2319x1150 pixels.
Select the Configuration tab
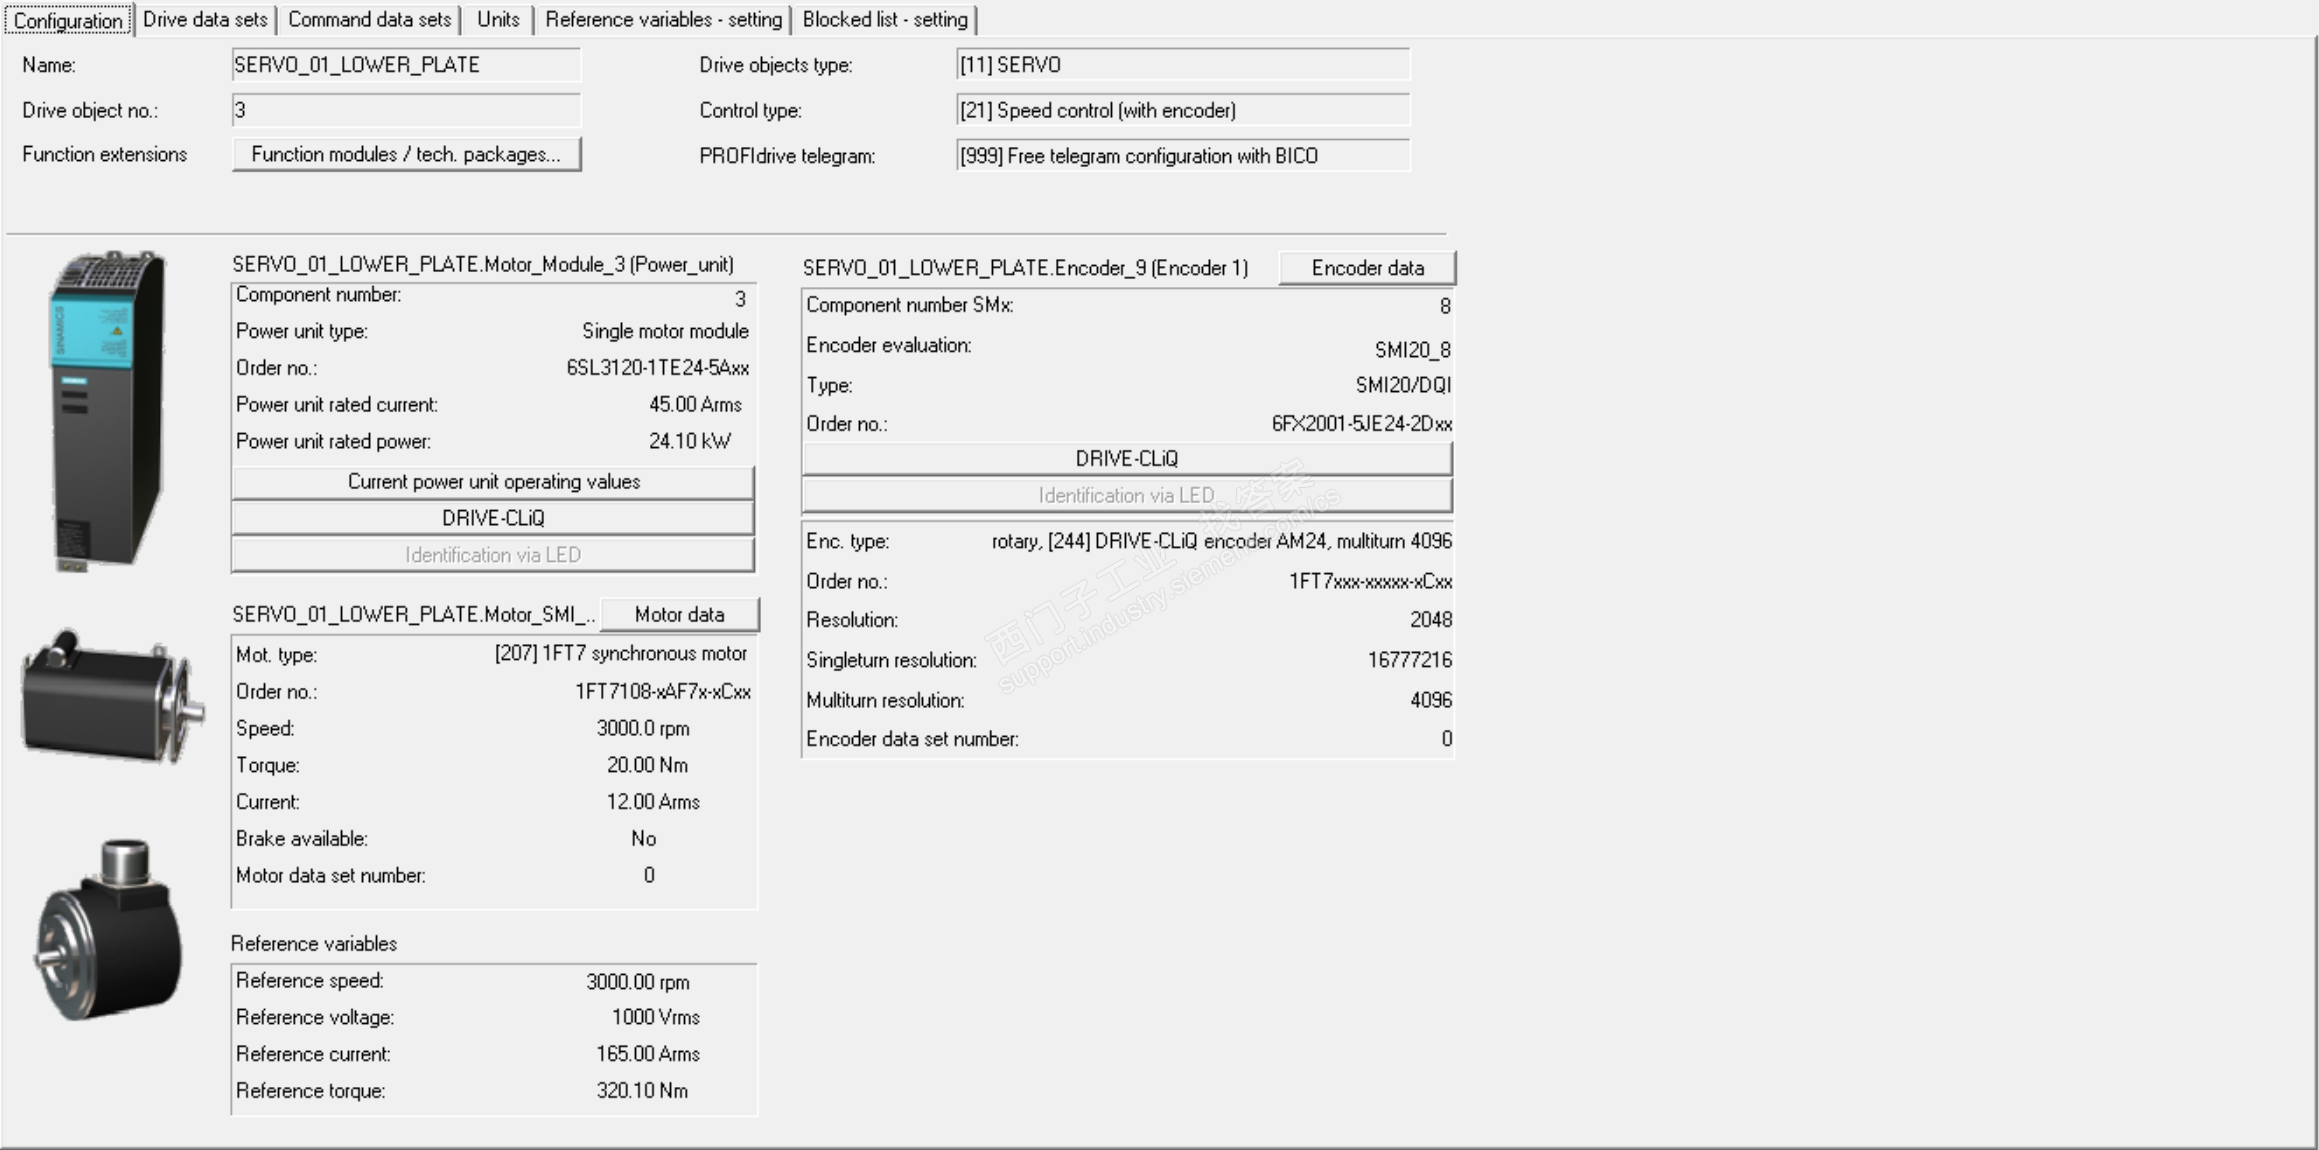(68, 20)
